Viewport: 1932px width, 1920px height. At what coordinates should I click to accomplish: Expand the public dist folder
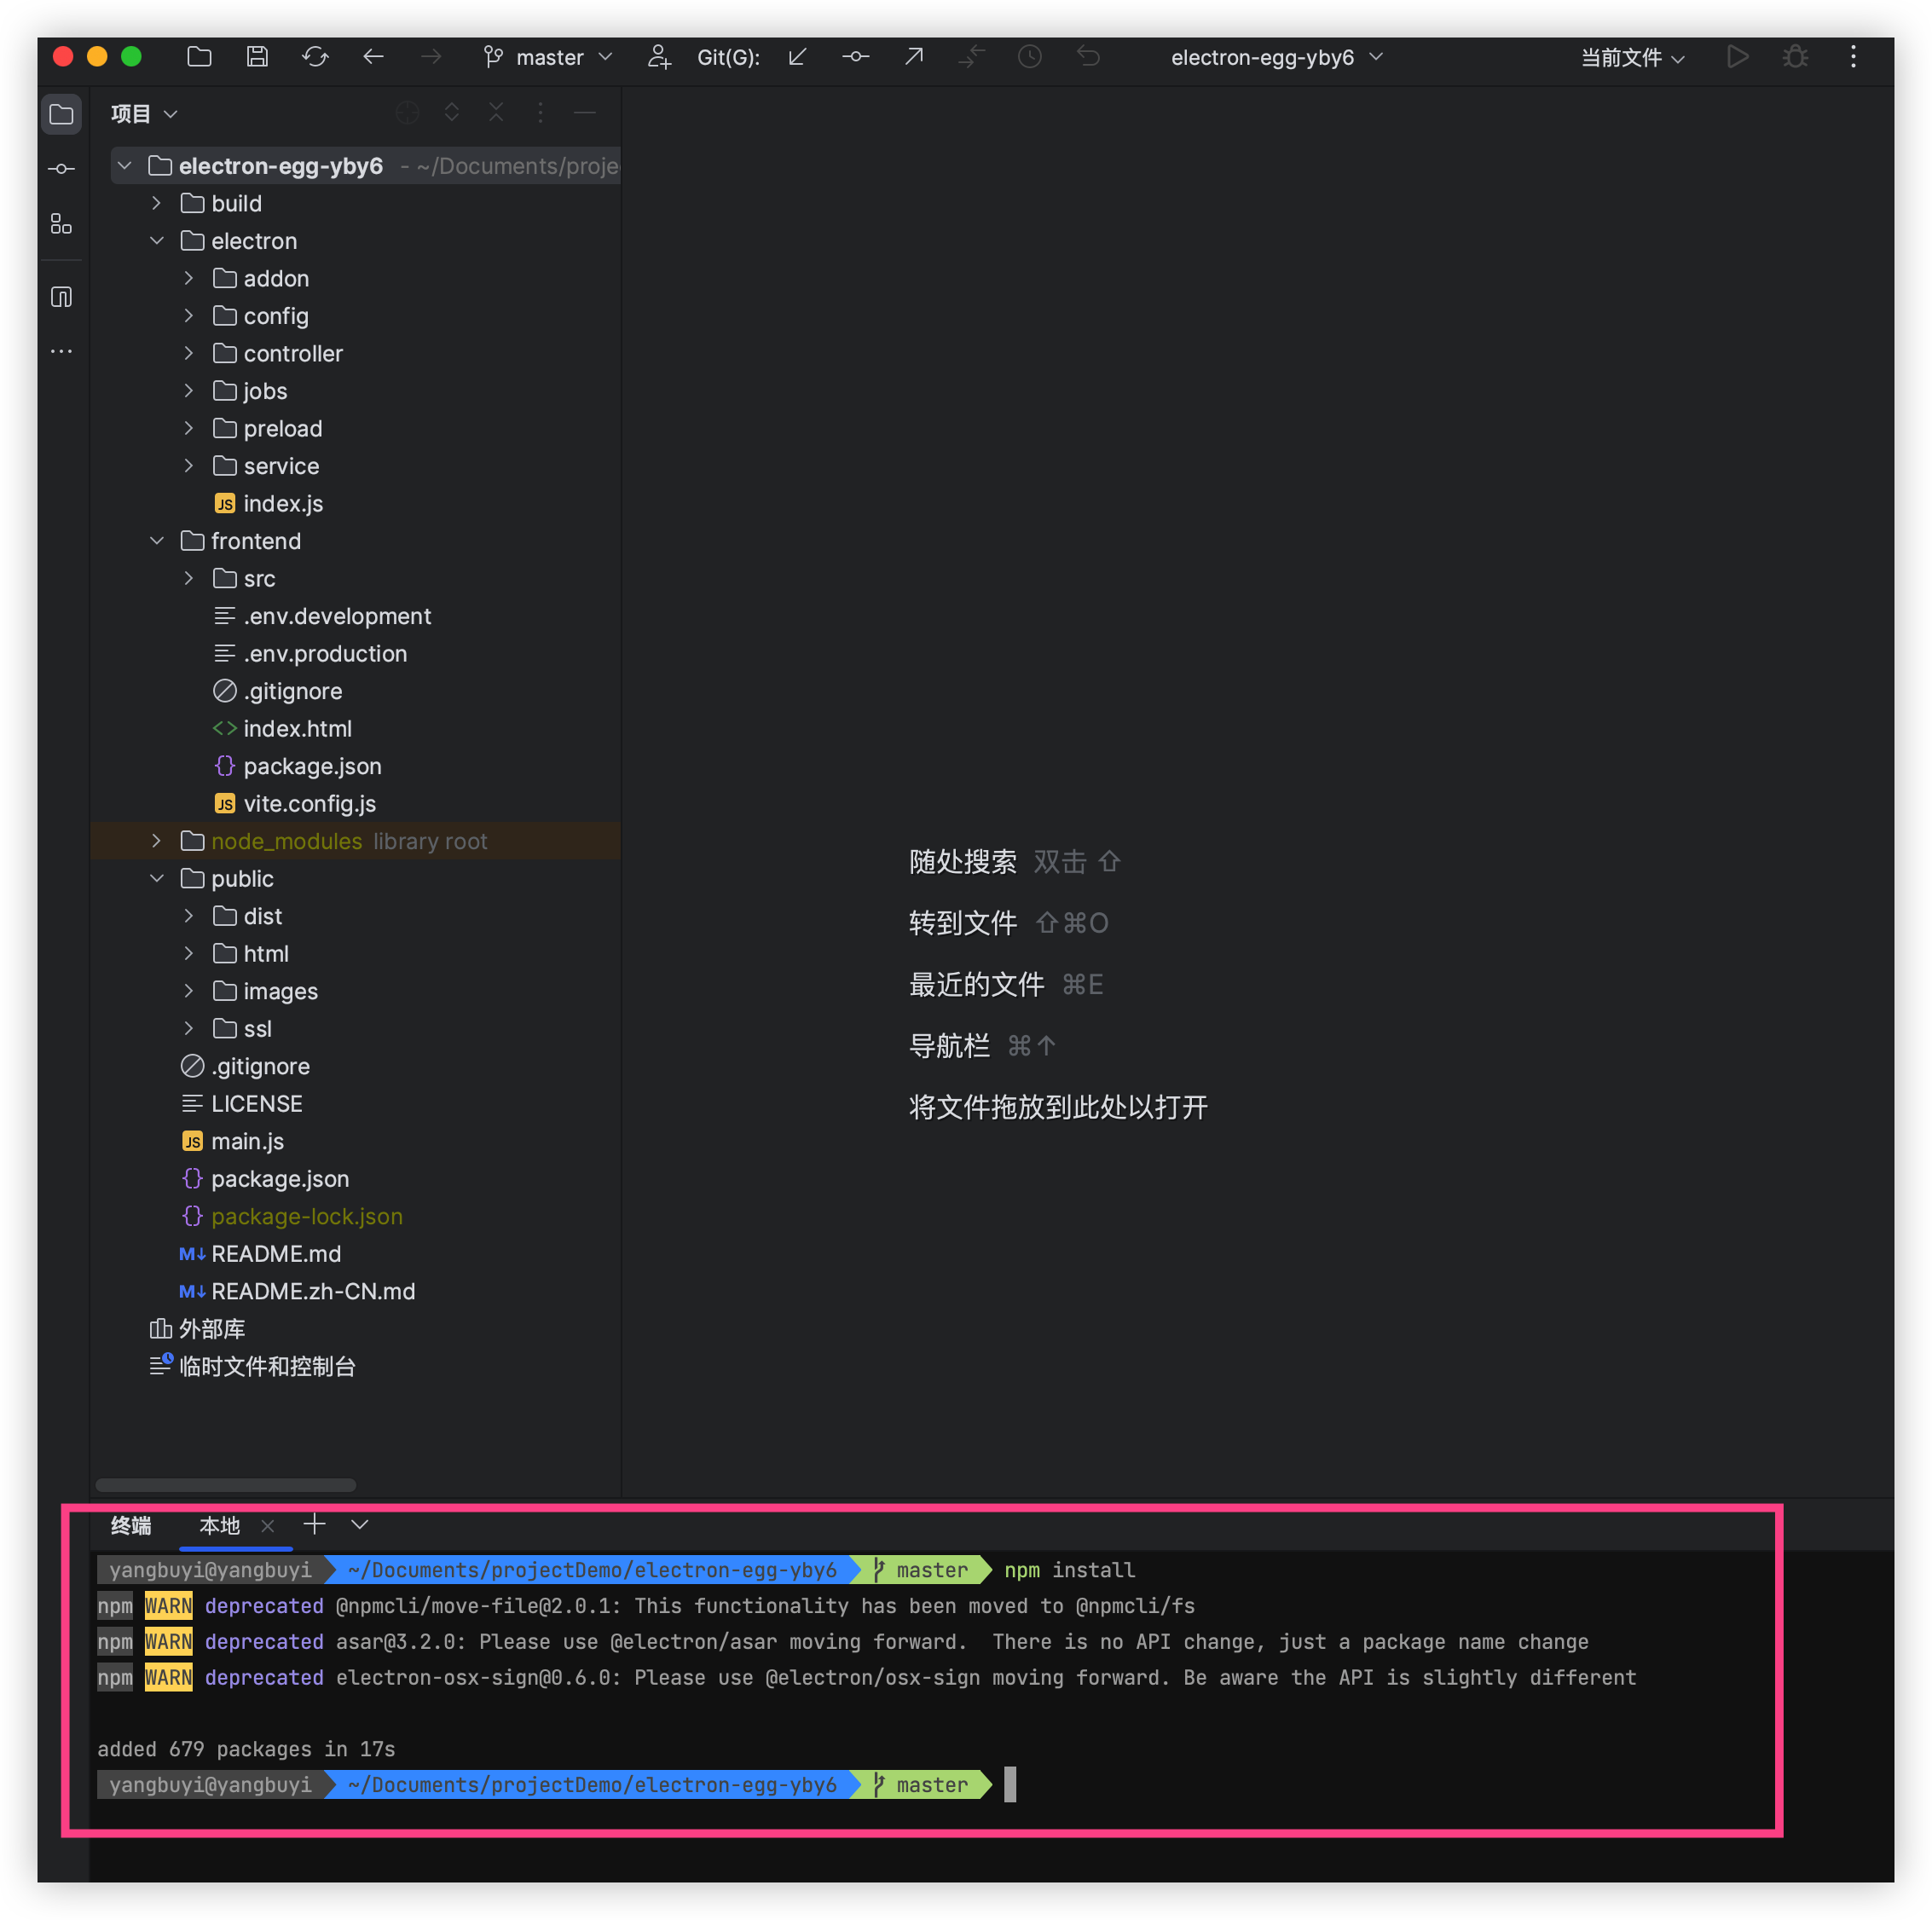coord(190,916)
